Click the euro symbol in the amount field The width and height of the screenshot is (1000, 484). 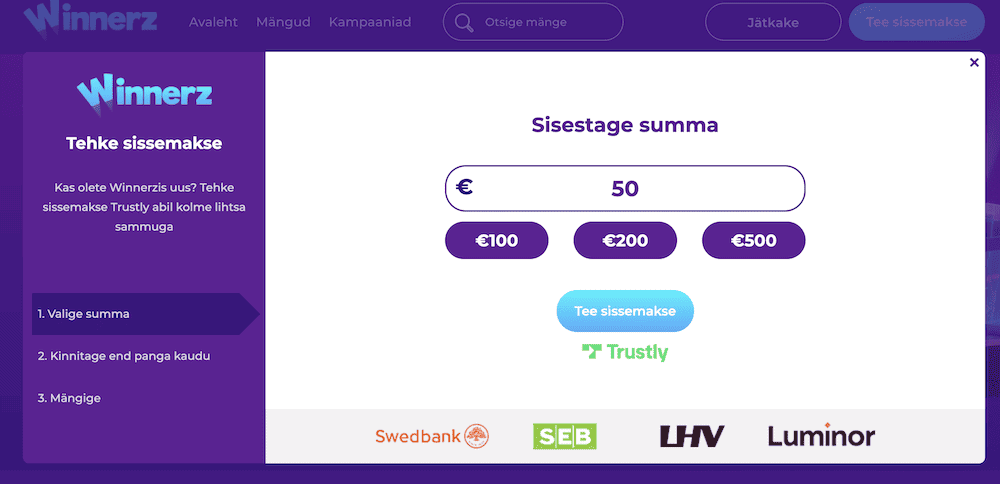(465, 187)
